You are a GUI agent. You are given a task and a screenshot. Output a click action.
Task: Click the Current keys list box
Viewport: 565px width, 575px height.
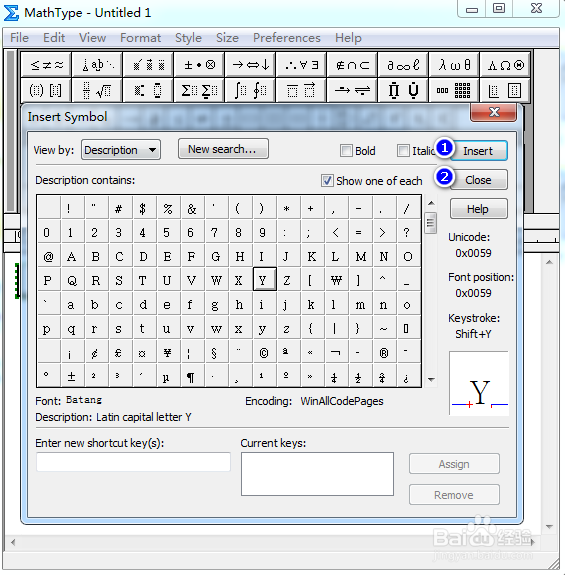[x=317, y=474]
